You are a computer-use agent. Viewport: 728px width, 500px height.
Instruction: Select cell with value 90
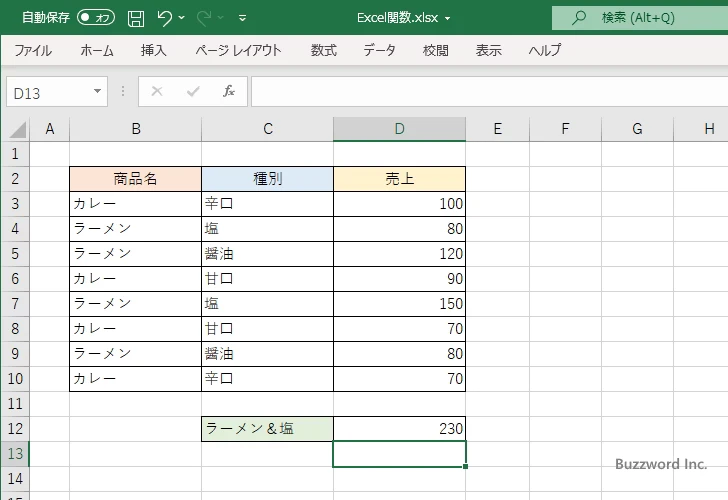[x=399, y=279]
